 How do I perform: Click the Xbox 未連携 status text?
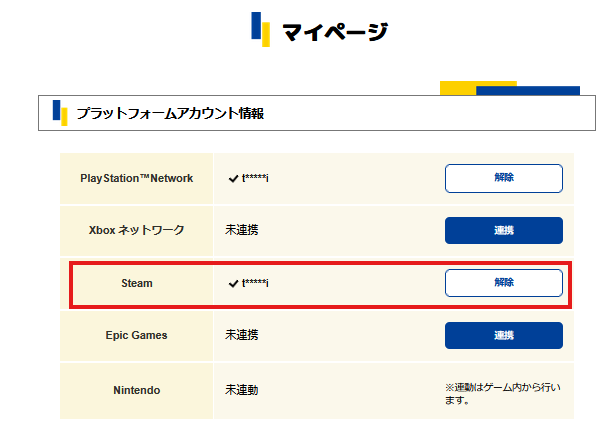point(242,230)
